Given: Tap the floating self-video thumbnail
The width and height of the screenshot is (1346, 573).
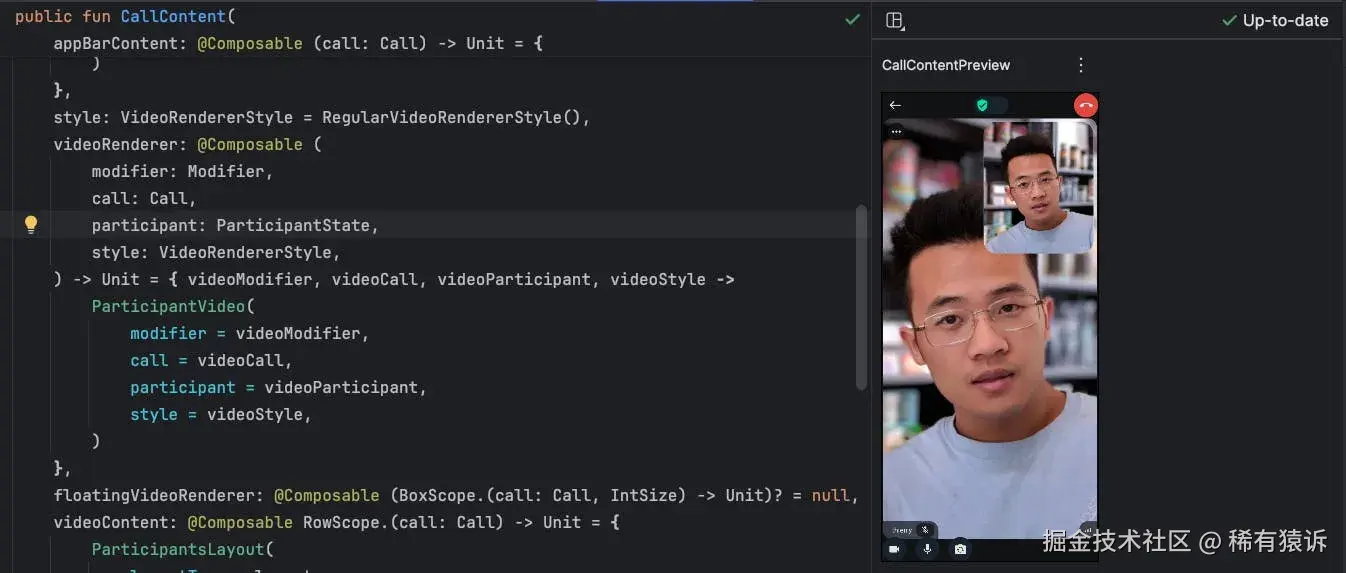Looking at the screenshot, I should 1039,187.
